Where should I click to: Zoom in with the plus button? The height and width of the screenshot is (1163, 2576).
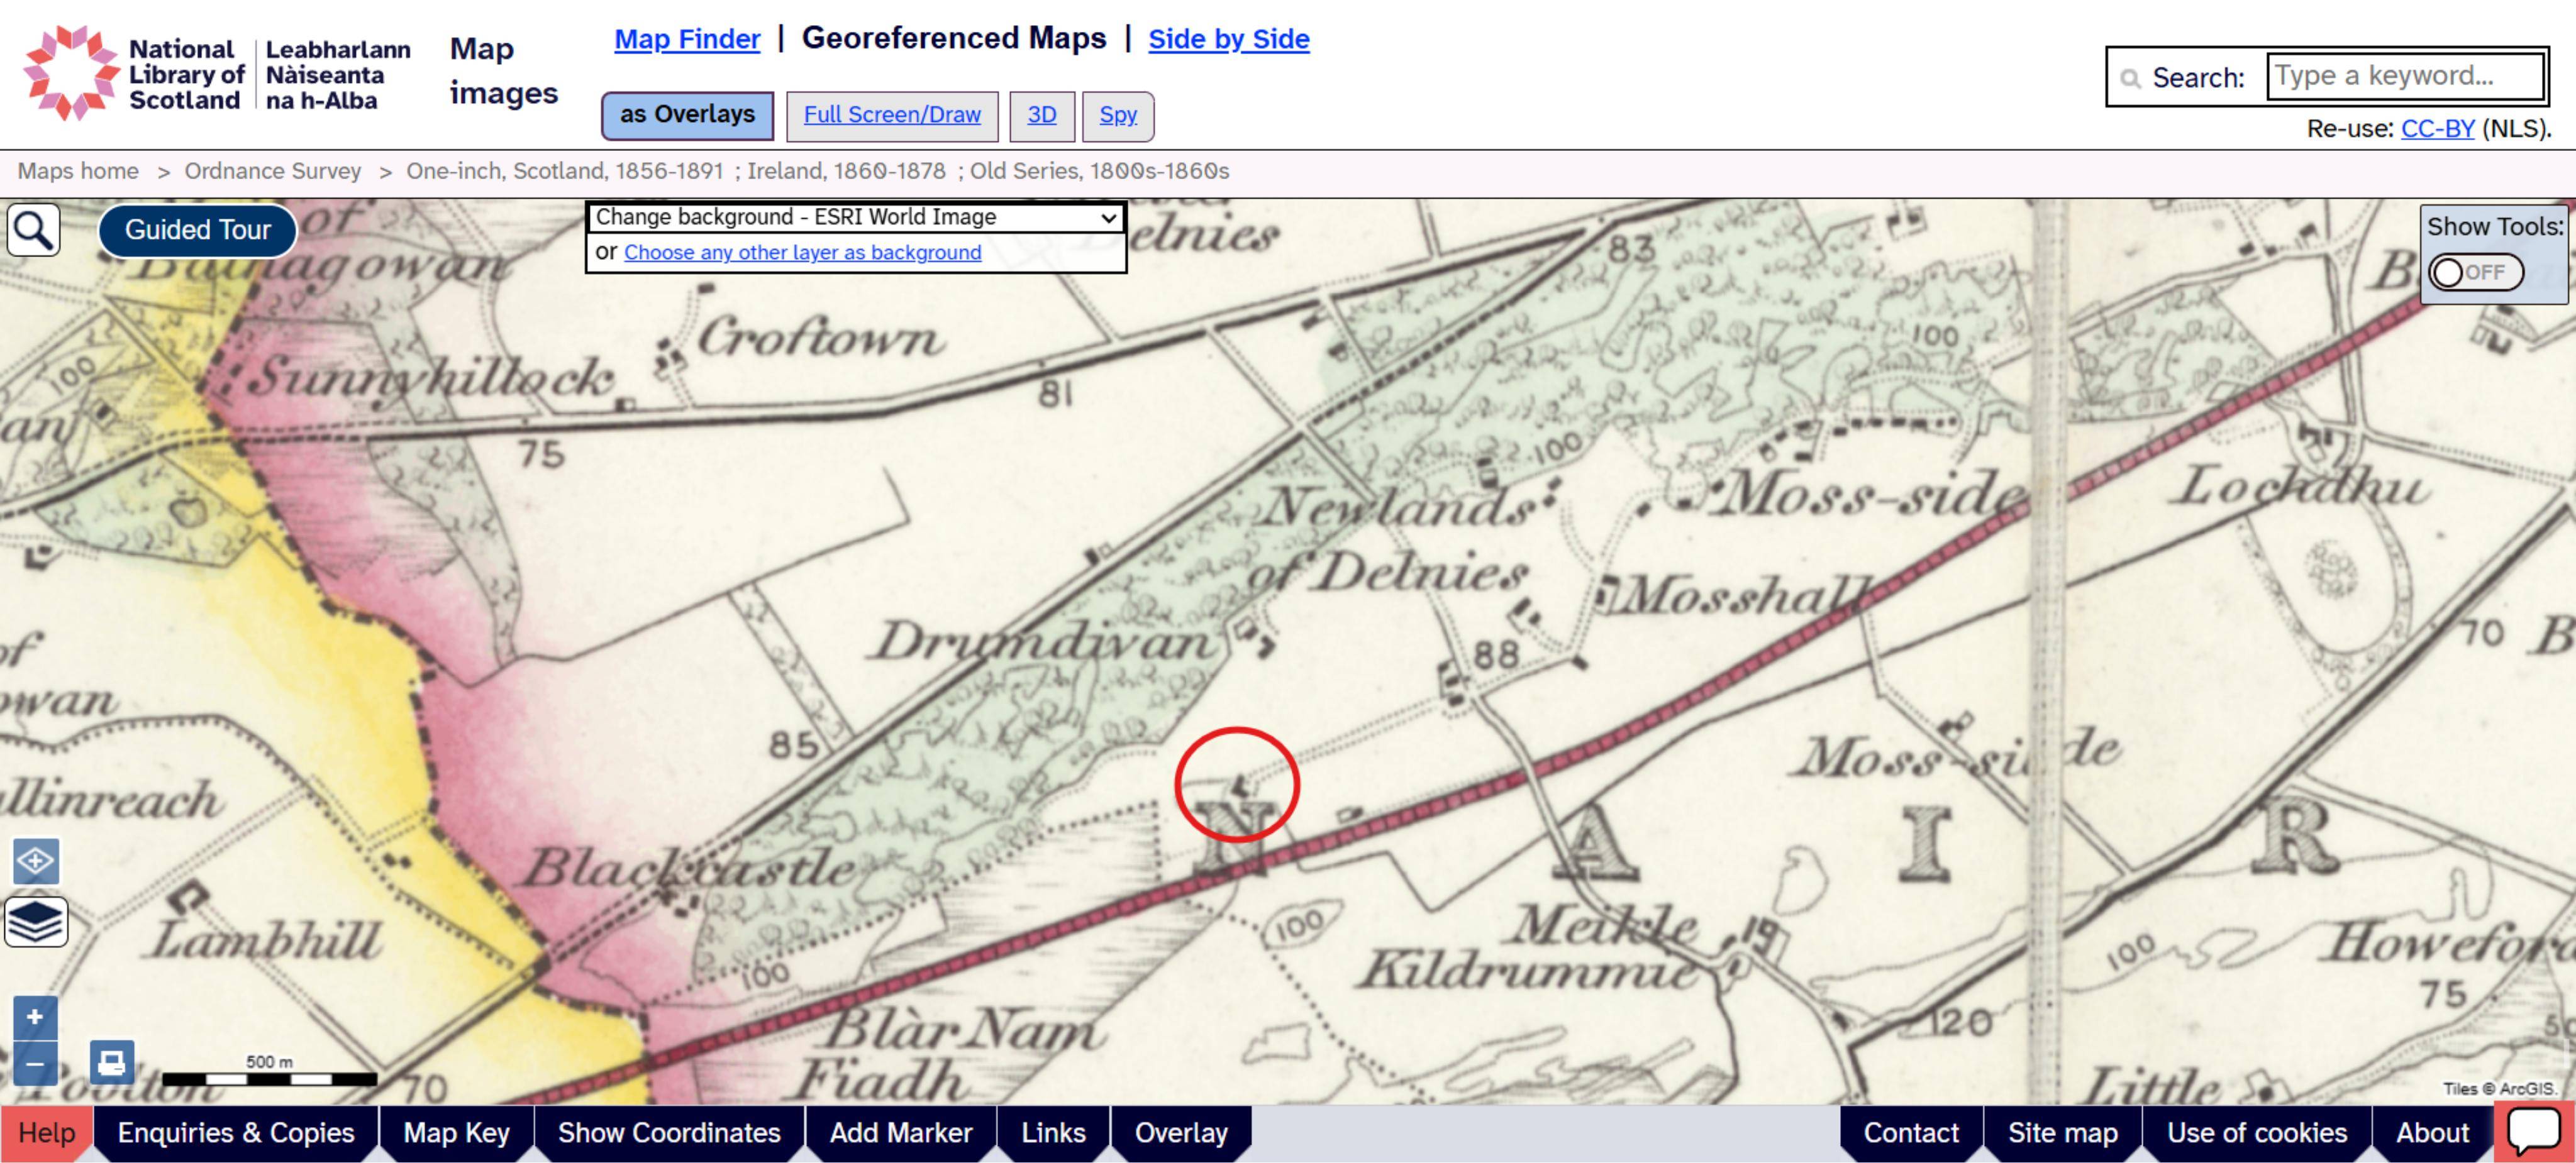35,1017
